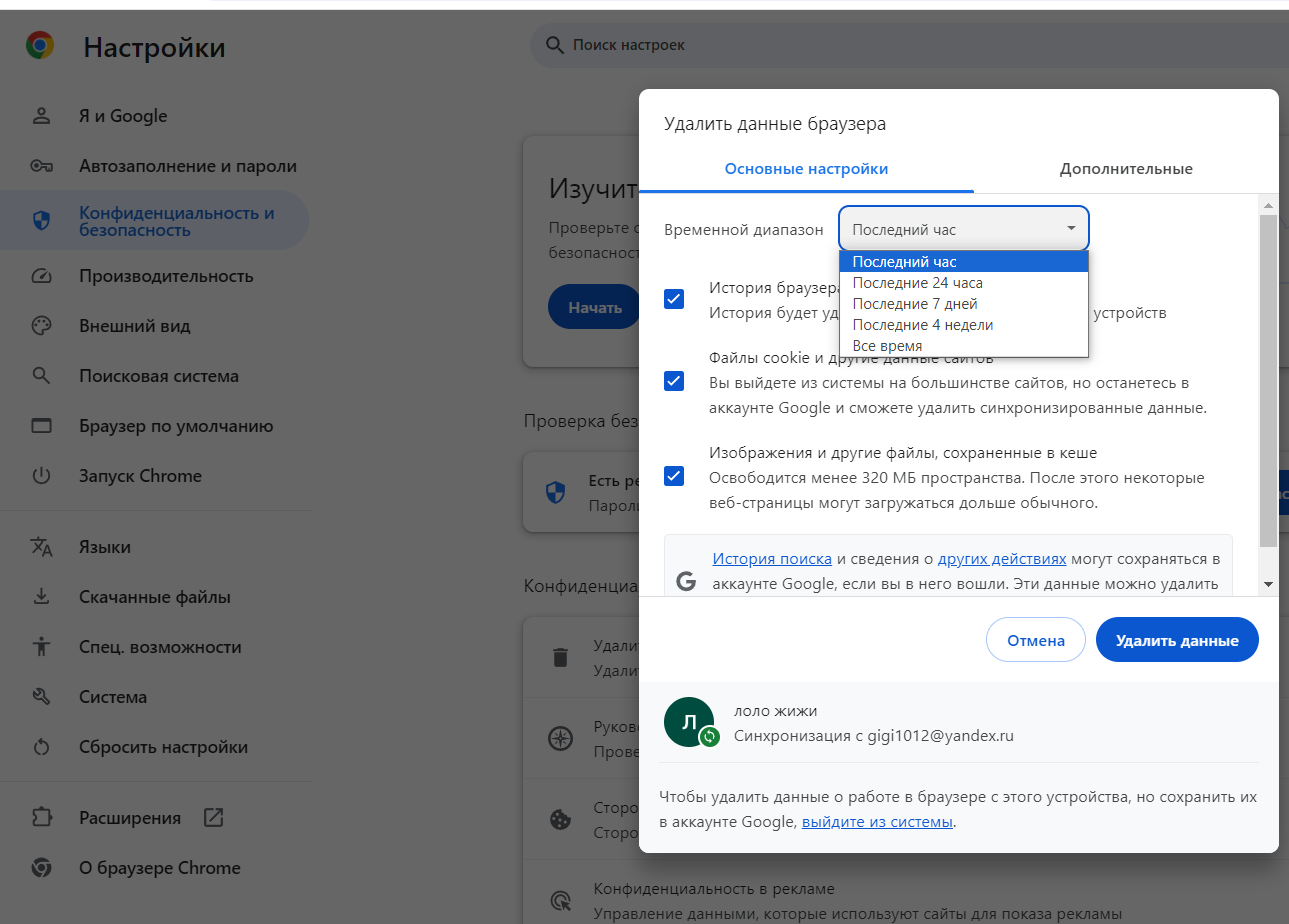Click the search magnifier icon in settings search

(x=554, y=45)
